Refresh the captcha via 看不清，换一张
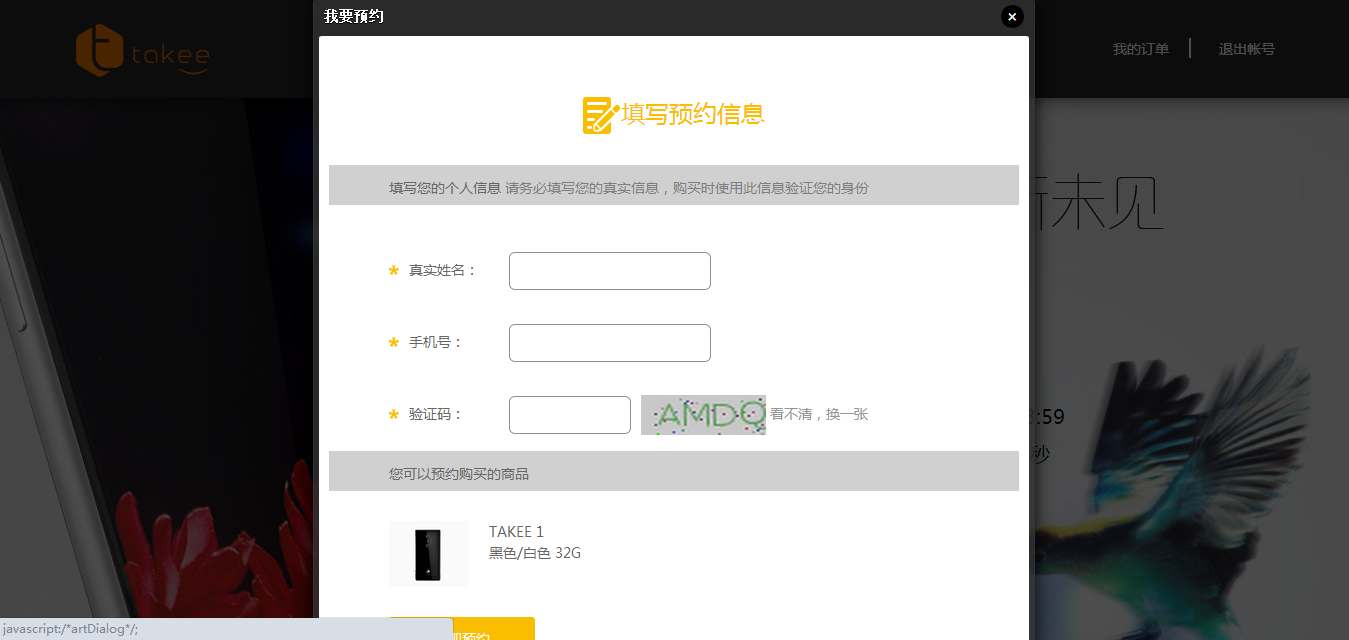The image size is (1349, 640). tap(819, 414)
